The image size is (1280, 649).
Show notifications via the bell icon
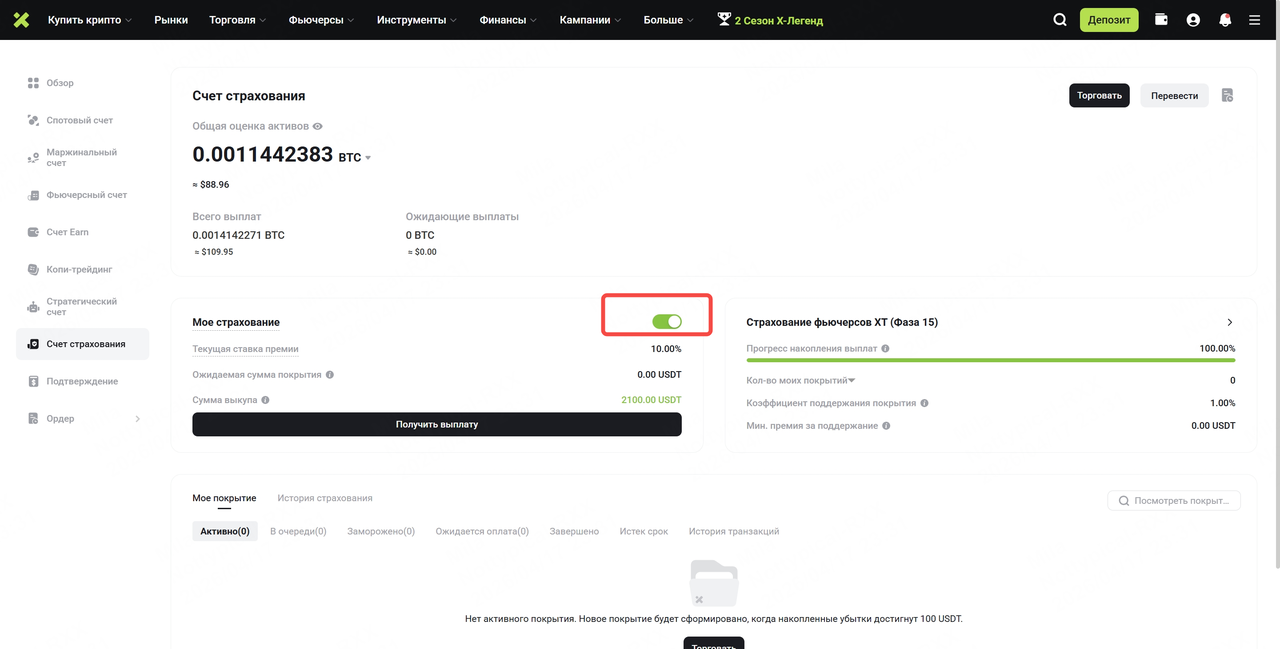[x=1225, y=20]
